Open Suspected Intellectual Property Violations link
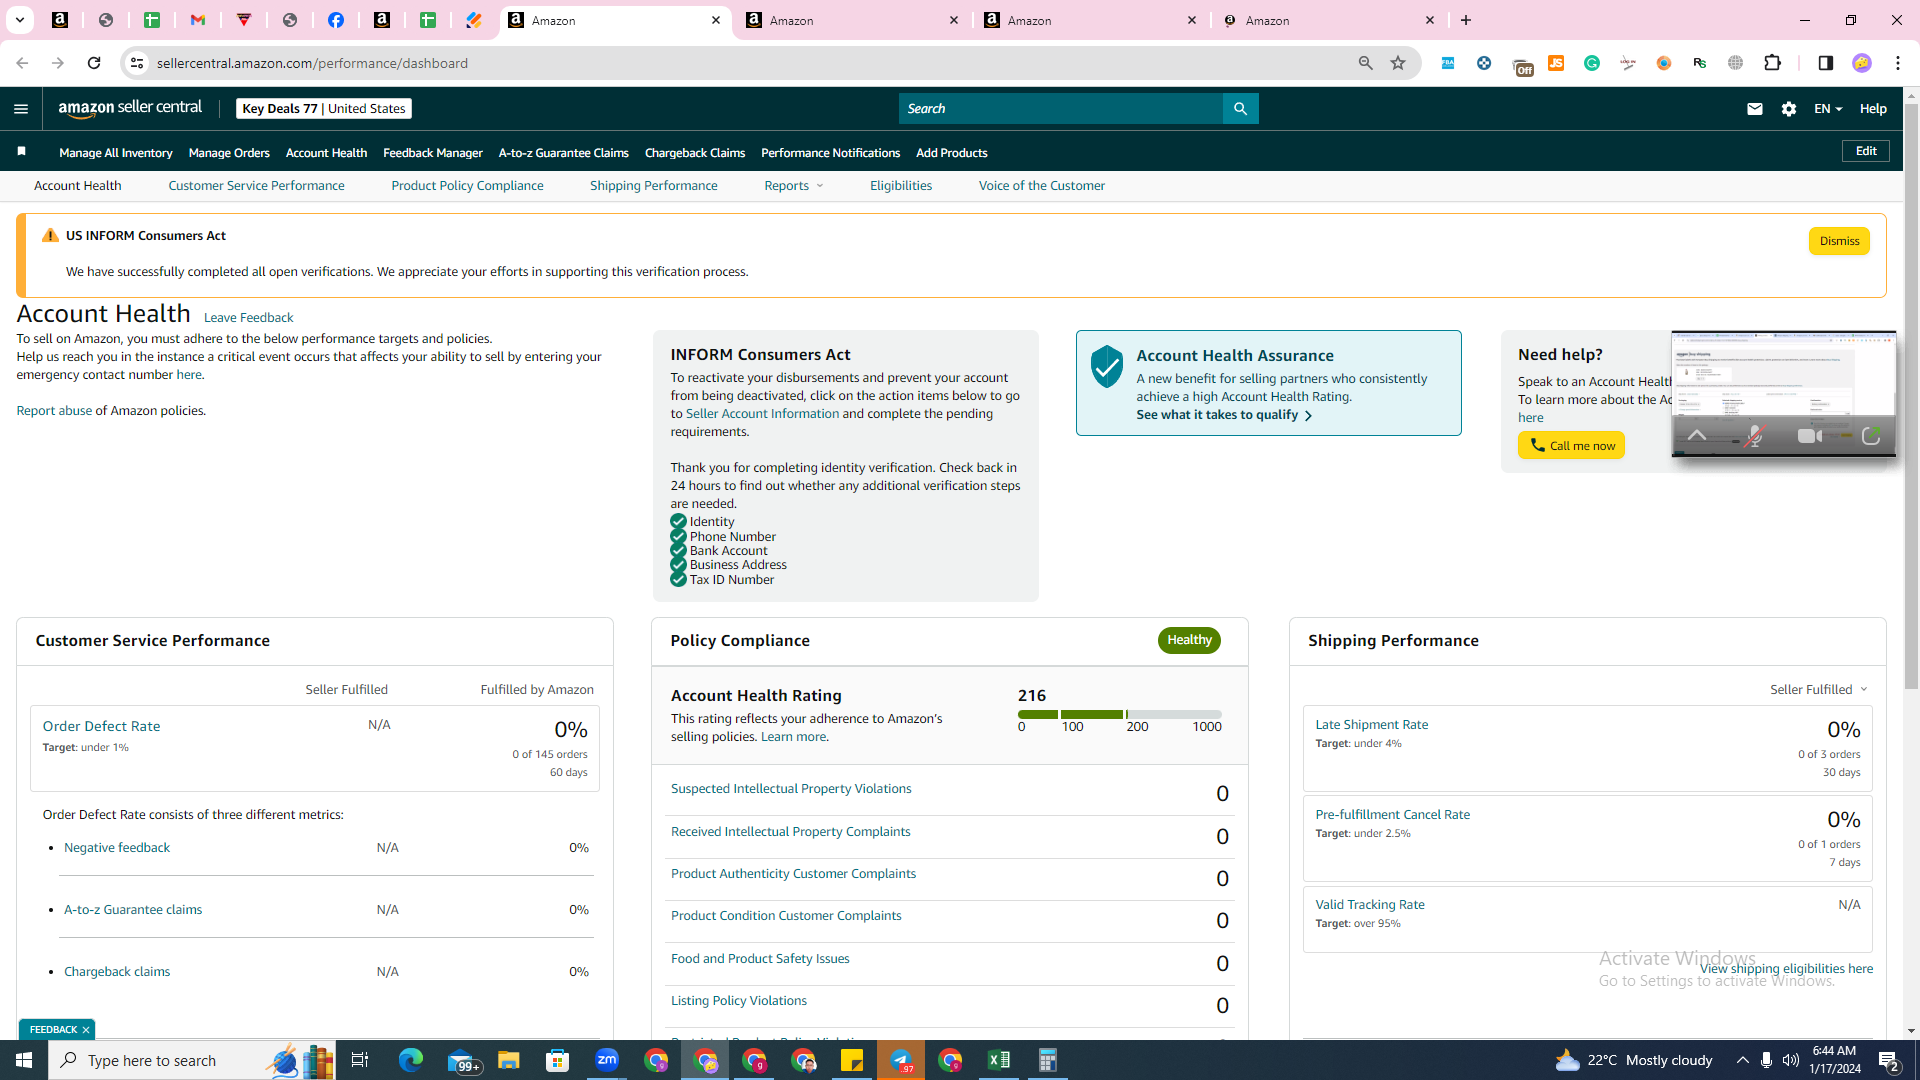The width and height of the screenshot is (1920, 1080). (791, 789)
